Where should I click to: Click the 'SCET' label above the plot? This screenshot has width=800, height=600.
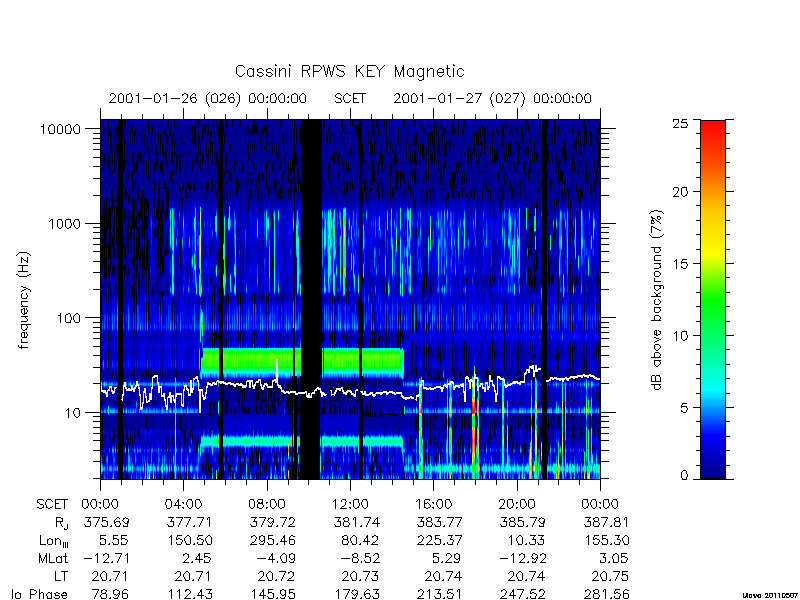point(350,98)
